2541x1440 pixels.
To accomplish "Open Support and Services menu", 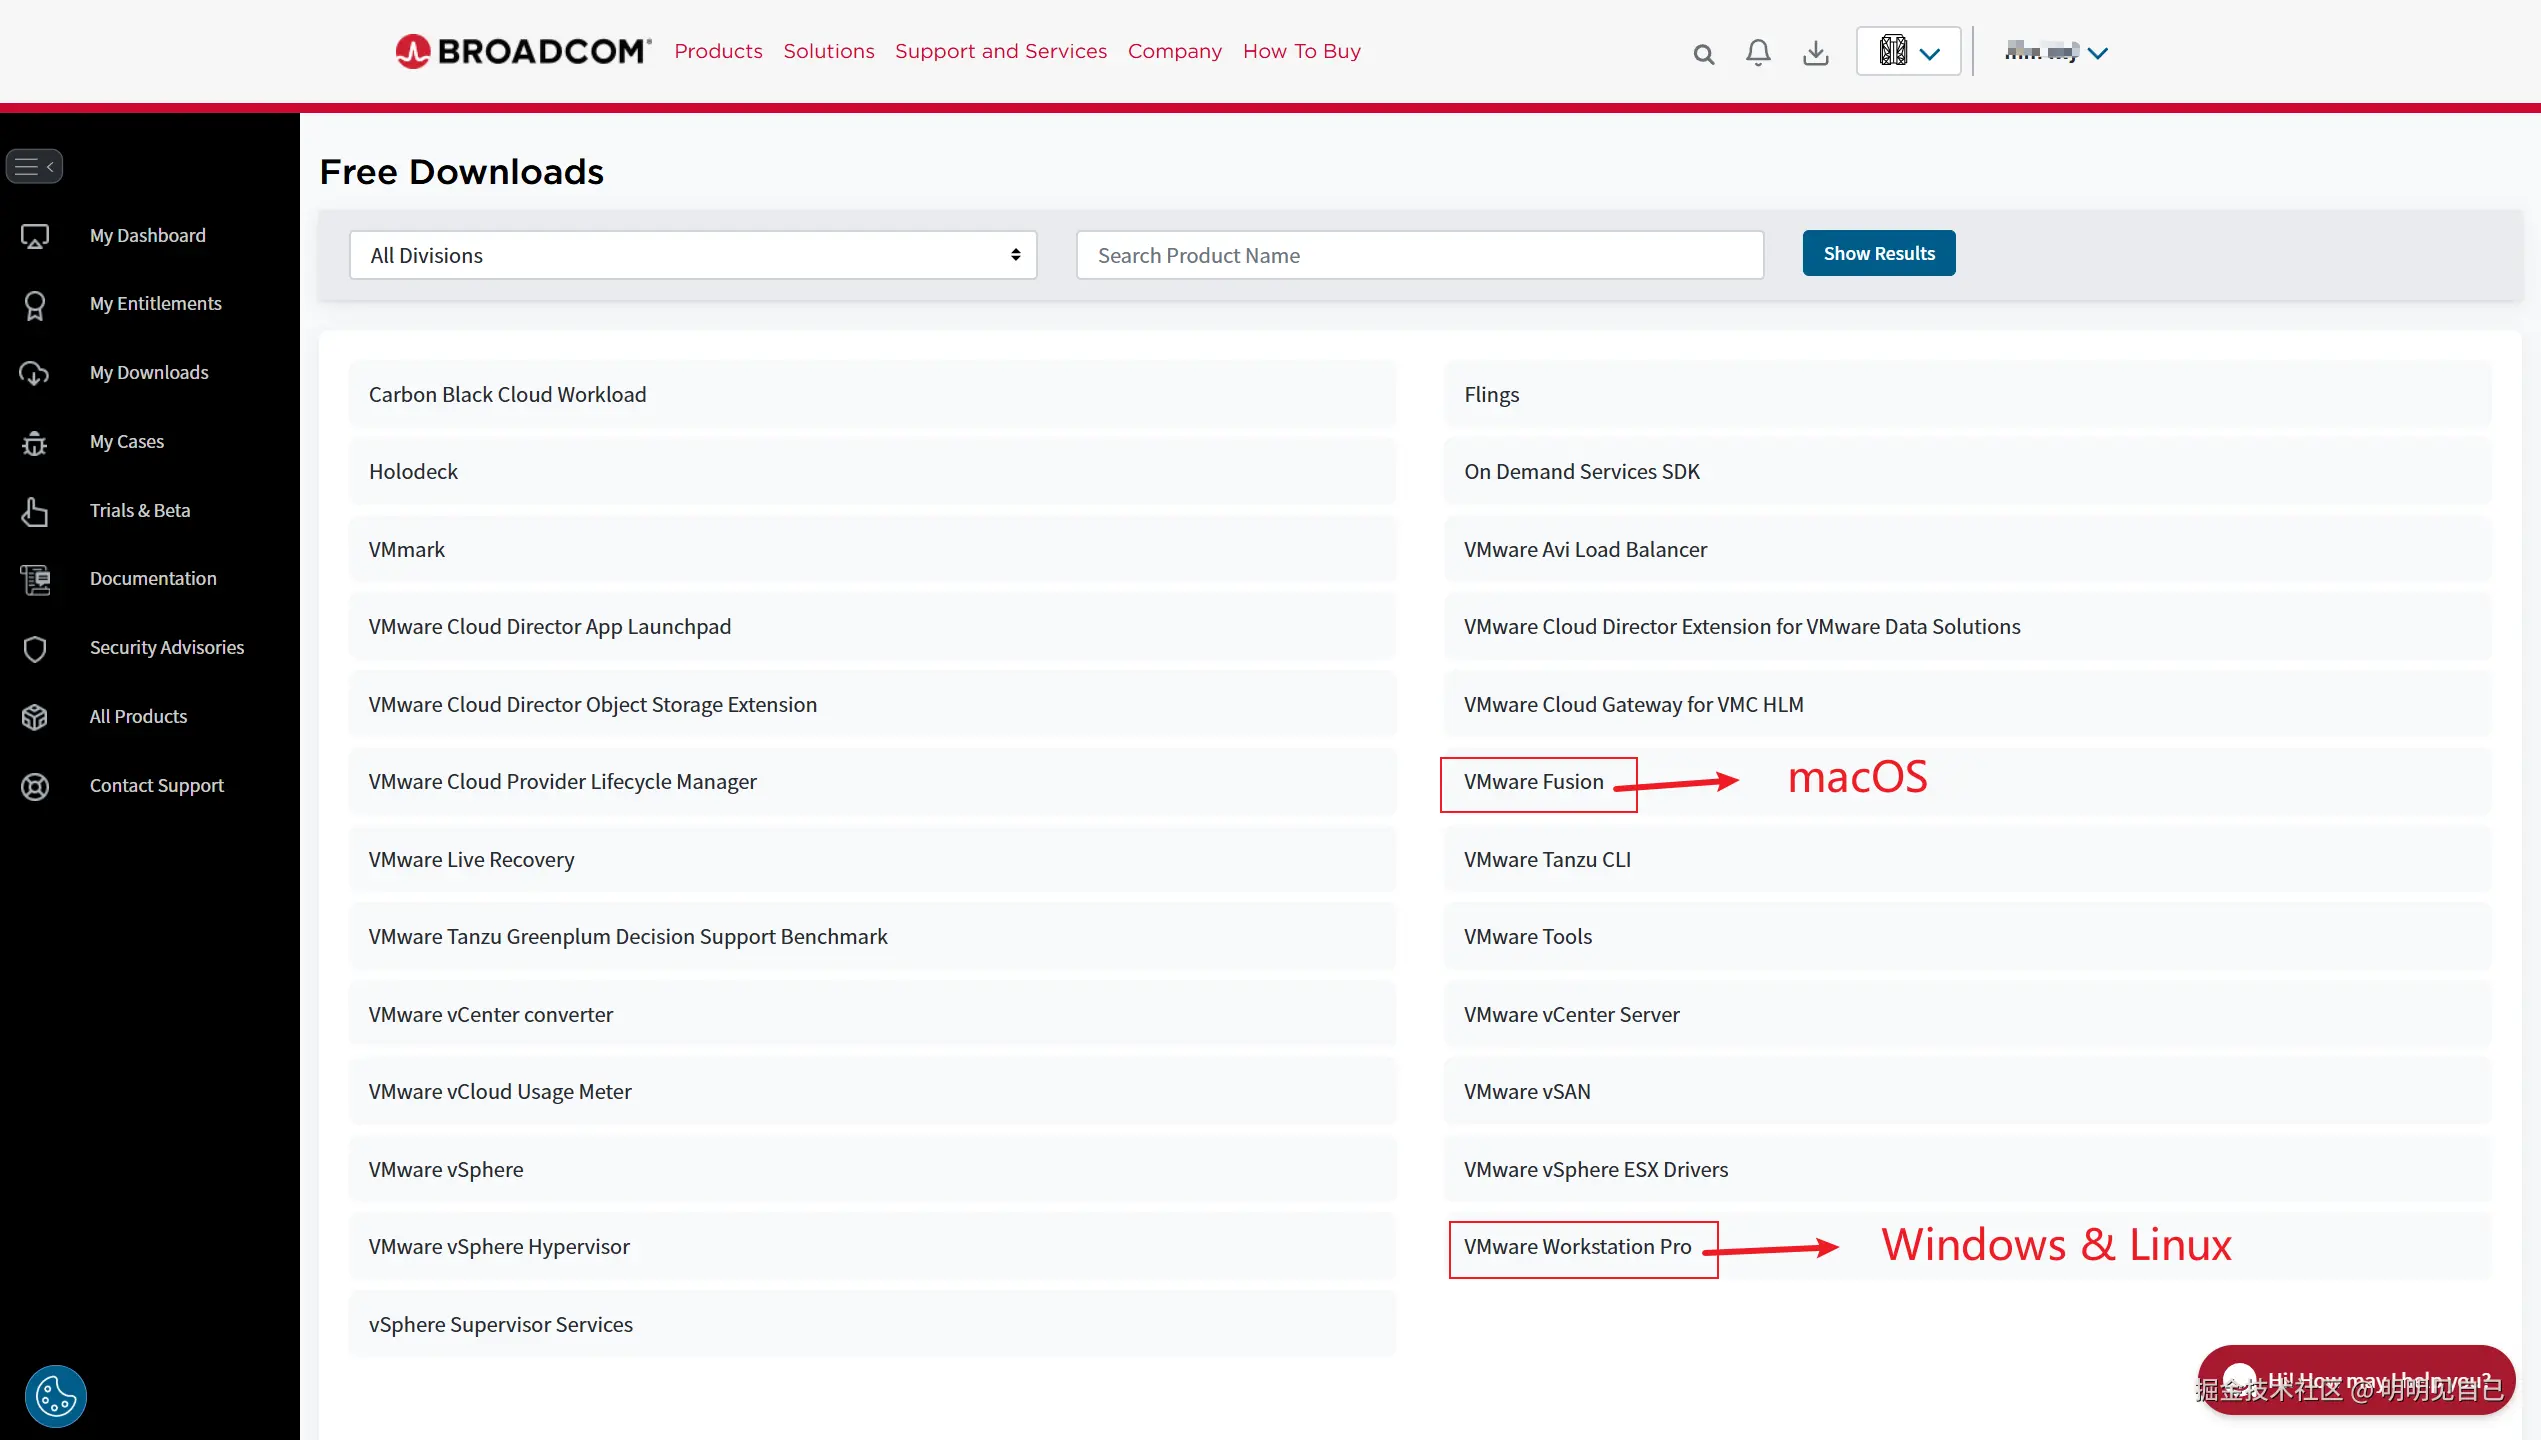I will (1000, 51).
